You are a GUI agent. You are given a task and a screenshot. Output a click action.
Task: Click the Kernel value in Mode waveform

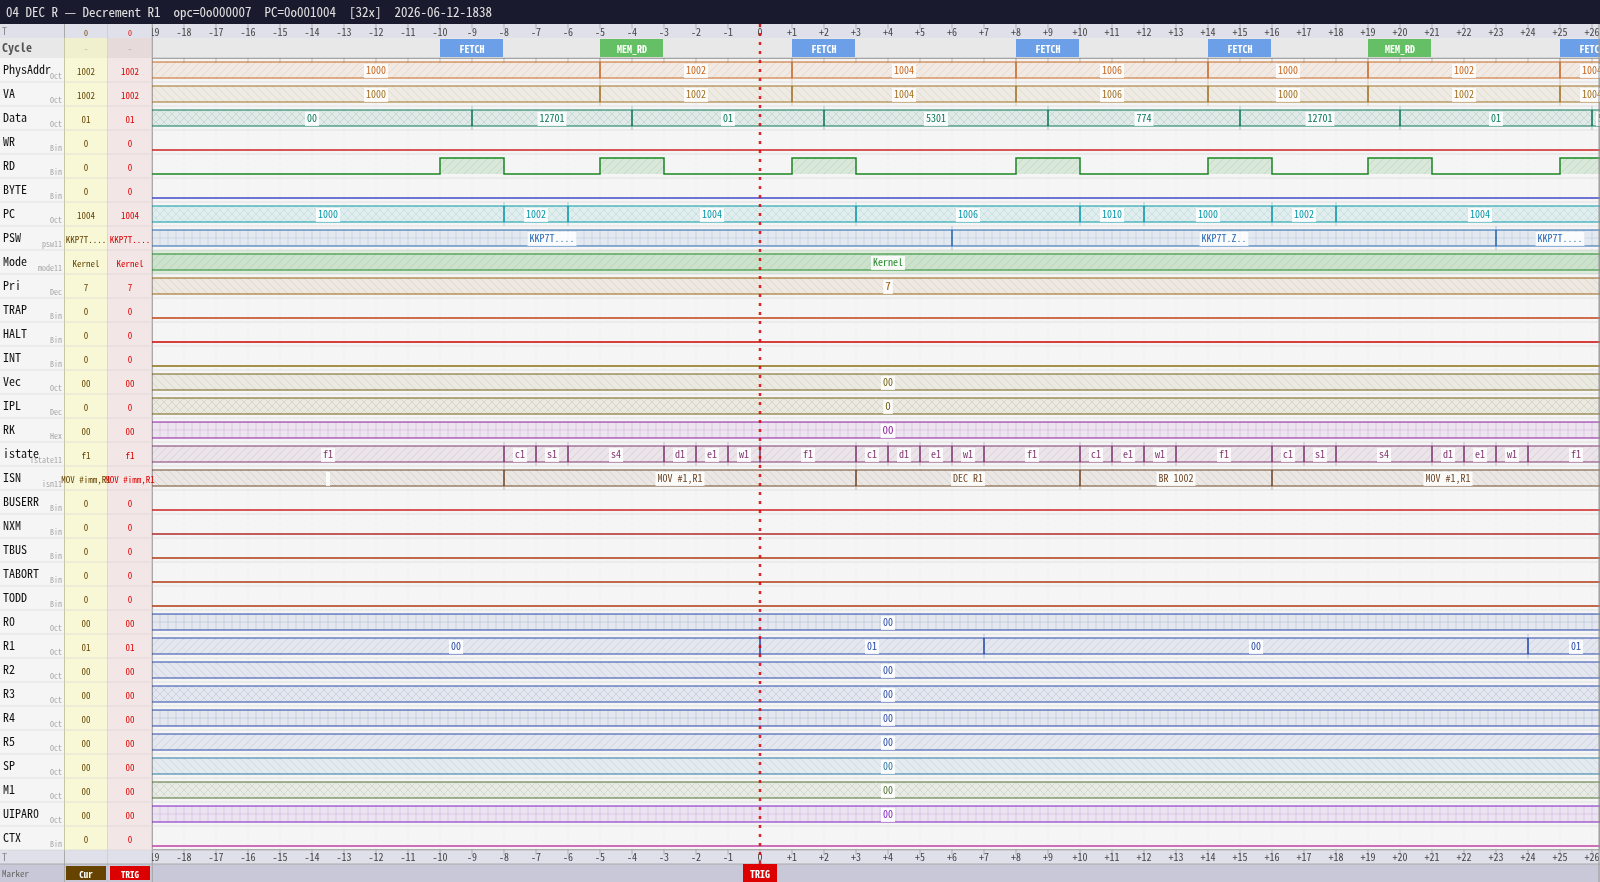pos(888,263)
